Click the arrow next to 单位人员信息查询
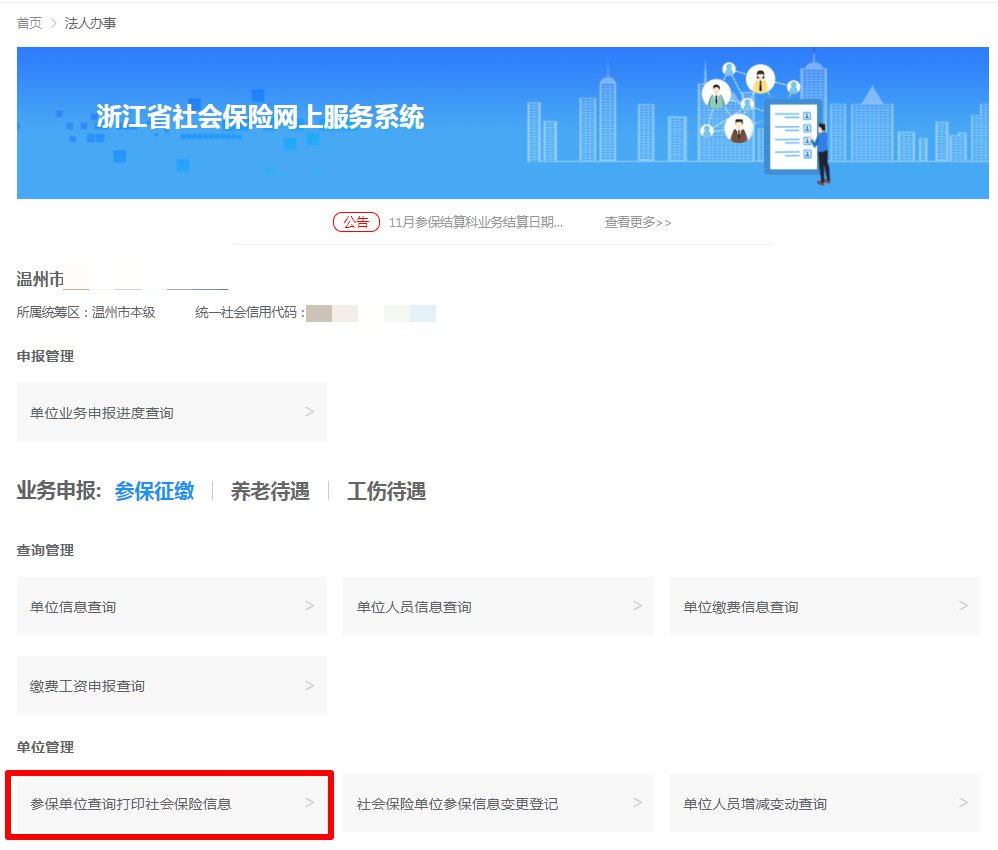 [x=637, y=606]
